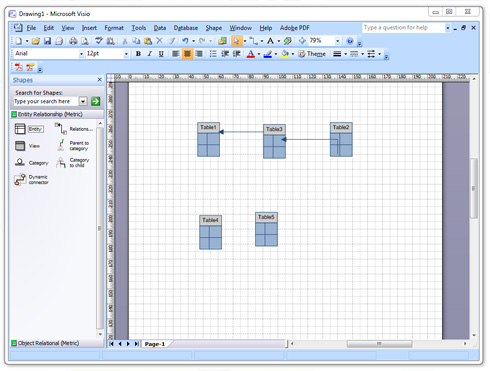Select the Pointer tool
The height and width of the screenshot is (371, 490).
coord(236,41)
